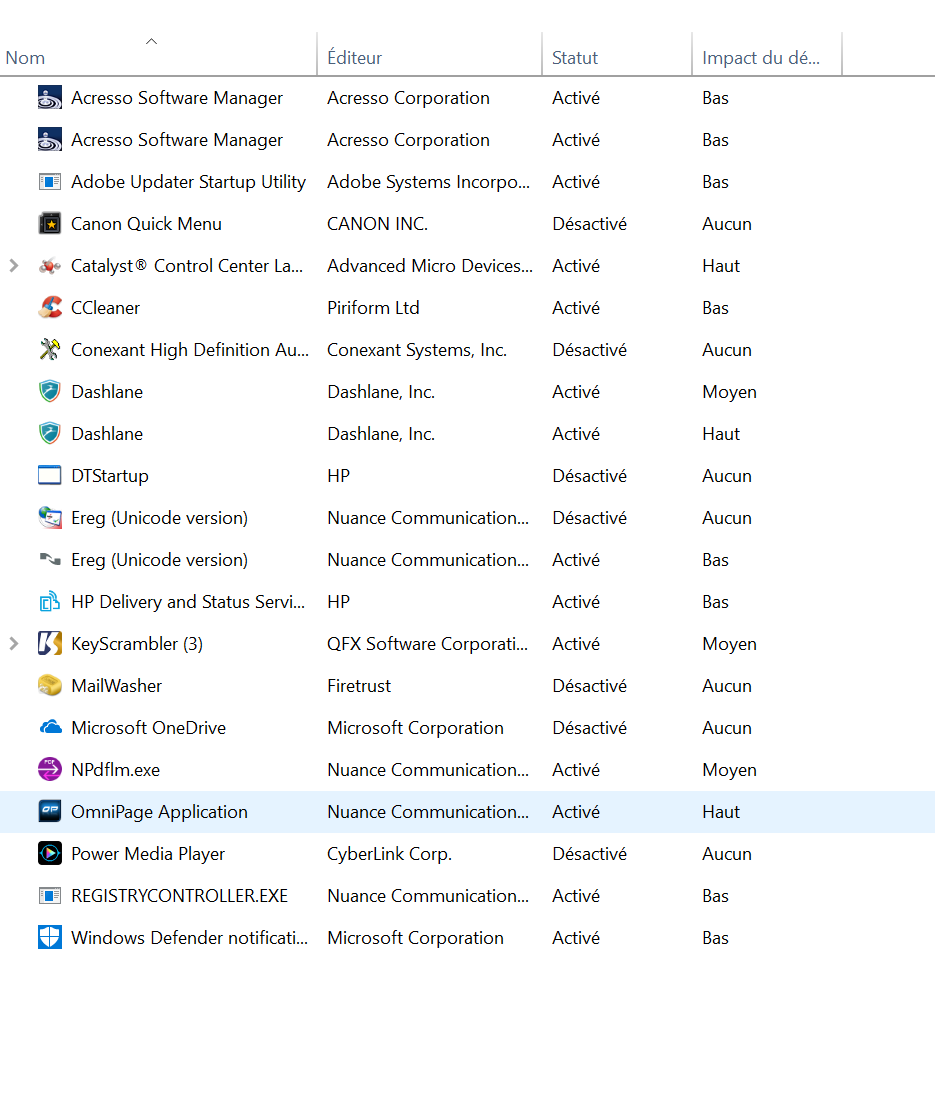The width and height of the screenshot is (935, 1120).
Task: Click "Adobe Systems Incorpo..." publisher cell
Action: coord(429,182)
